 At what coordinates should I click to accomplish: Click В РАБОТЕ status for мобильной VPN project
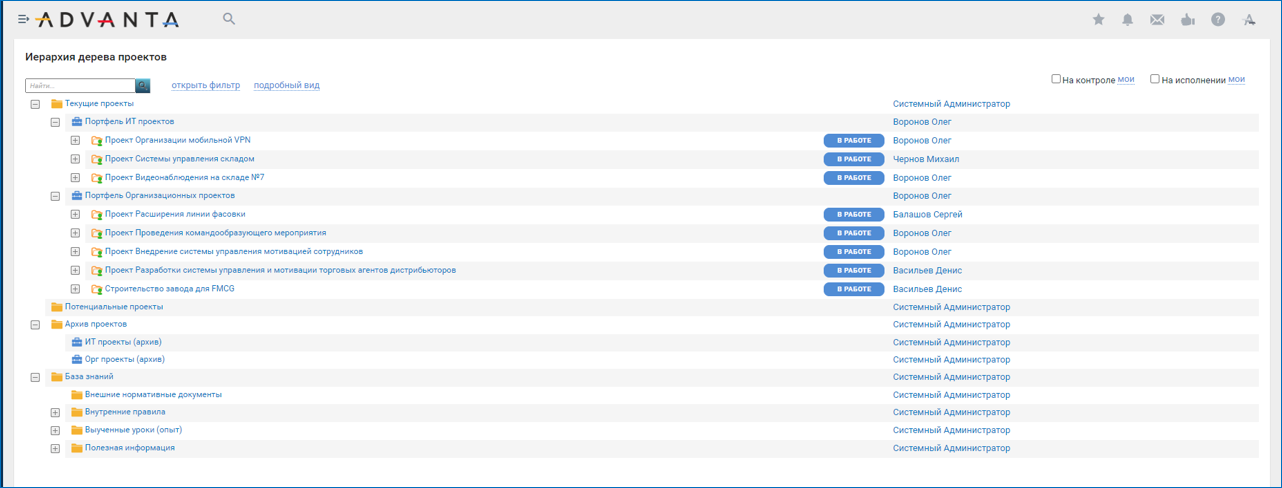(x=854, y=141)
